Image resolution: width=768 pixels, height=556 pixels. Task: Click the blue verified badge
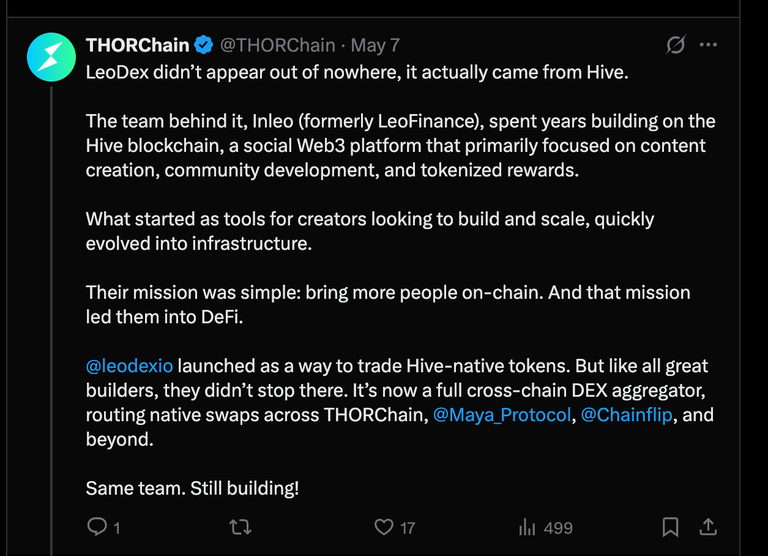[203, 45]
